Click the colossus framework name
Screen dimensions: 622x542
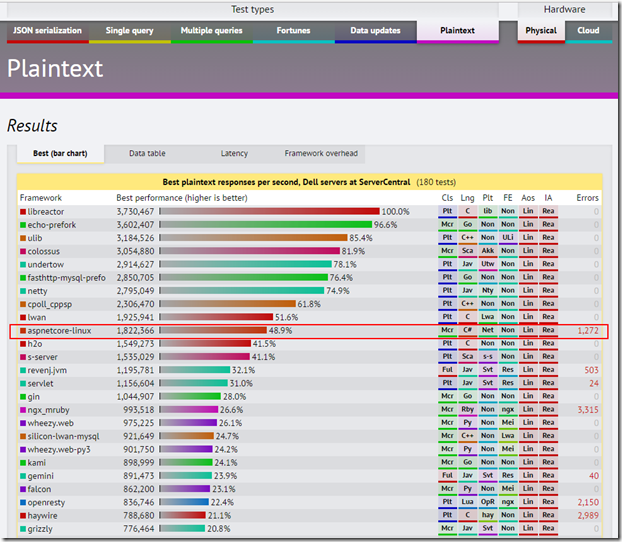click(44, 252)
